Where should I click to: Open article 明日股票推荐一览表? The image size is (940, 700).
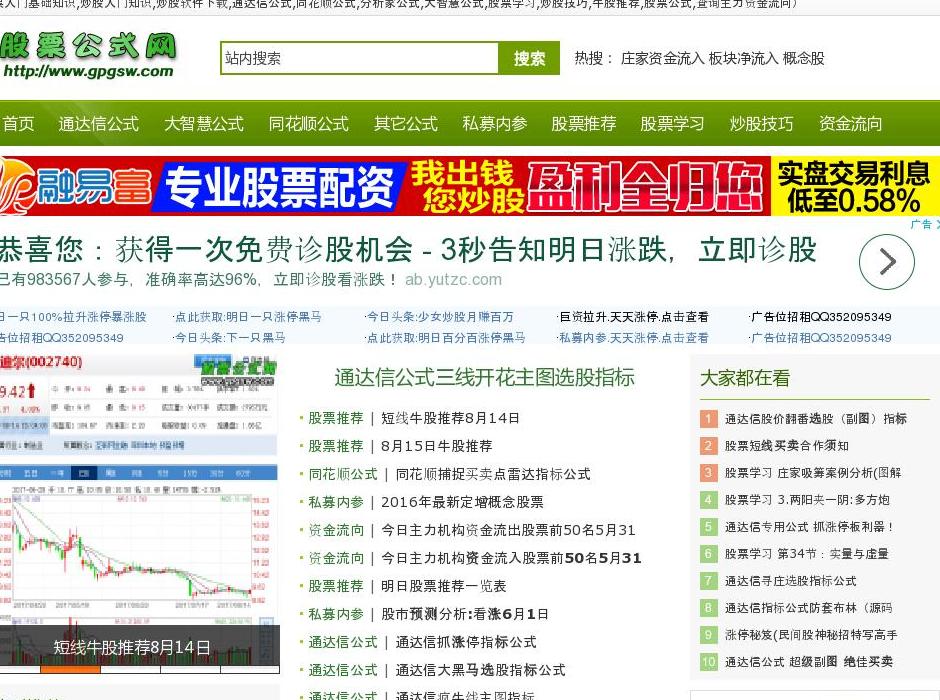(x=444, y=586)
